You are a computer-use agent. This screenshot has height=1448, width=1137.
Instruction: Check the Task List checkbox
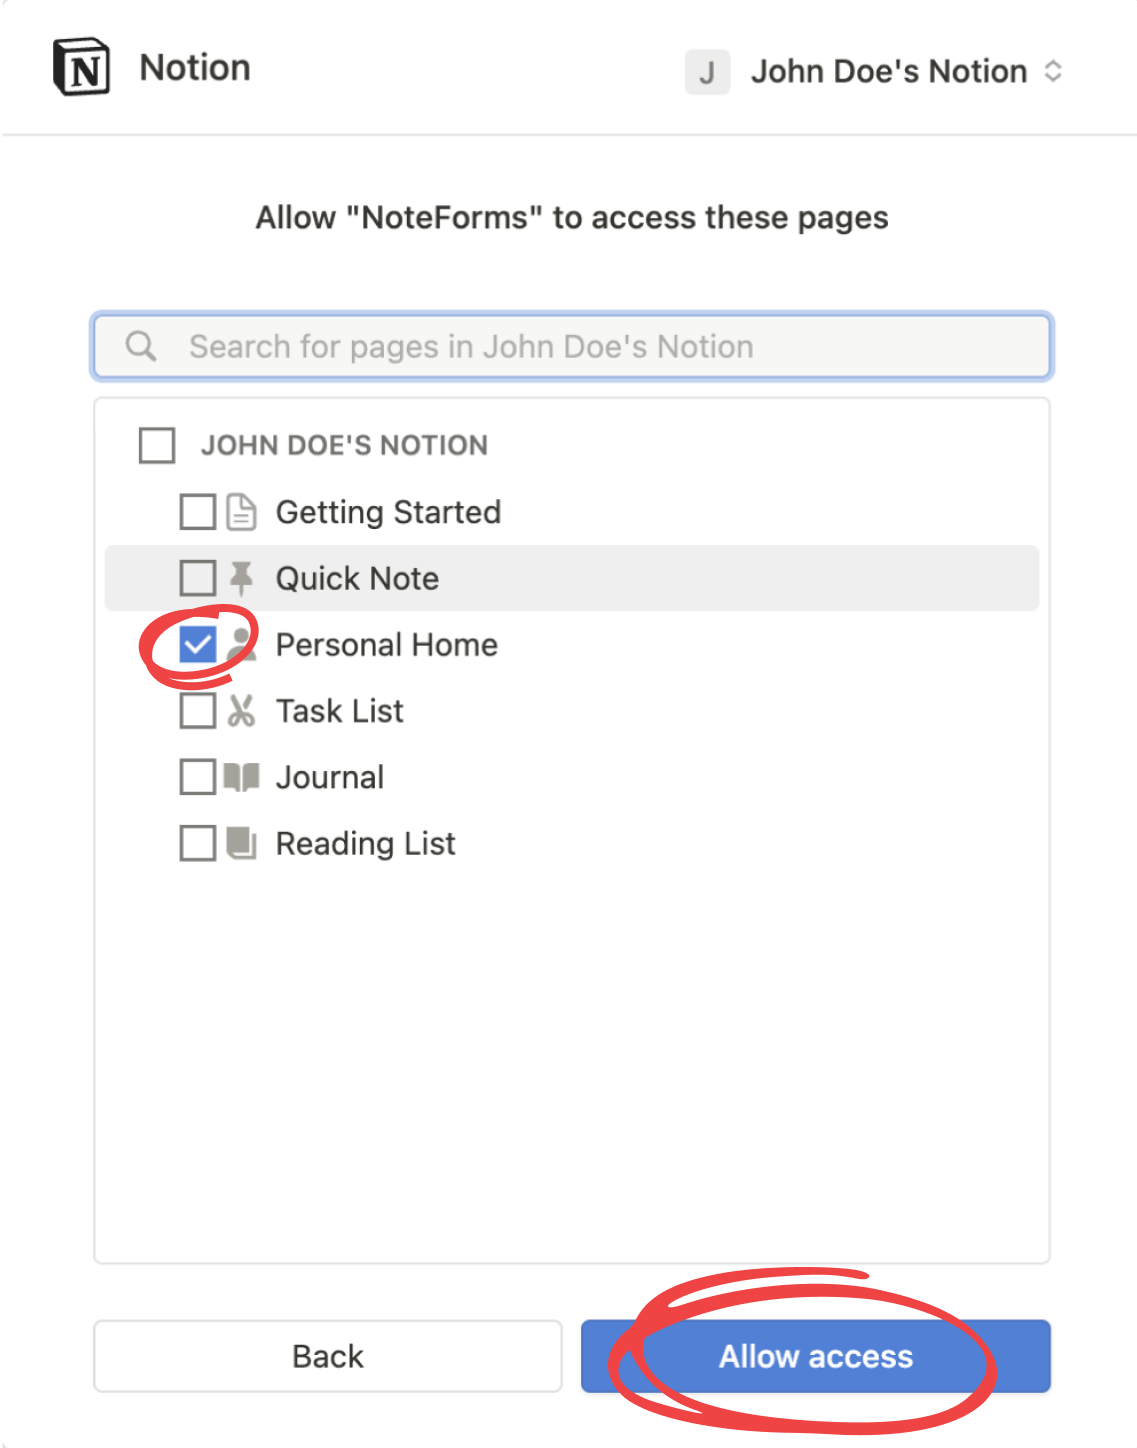[x=196, y=710]
